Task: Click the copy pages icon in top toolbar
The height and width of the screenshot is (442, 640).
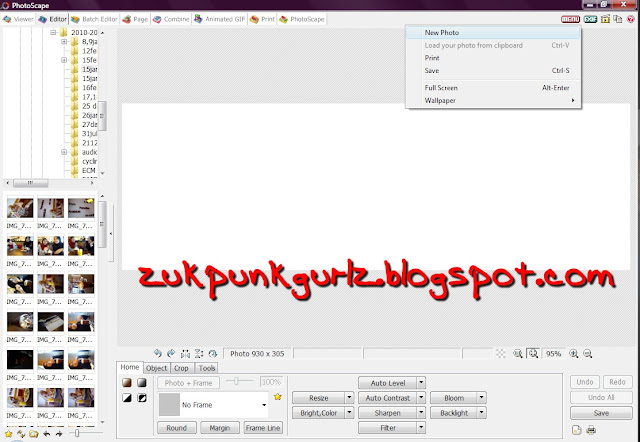Action: [618, 19]
